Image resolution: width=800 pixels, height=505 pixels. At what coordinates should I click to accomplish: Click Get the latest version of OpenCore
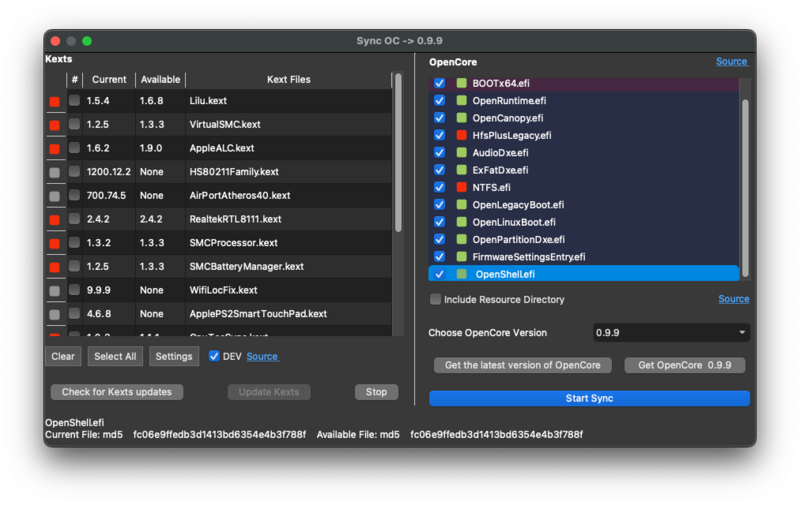pos(522,365)
